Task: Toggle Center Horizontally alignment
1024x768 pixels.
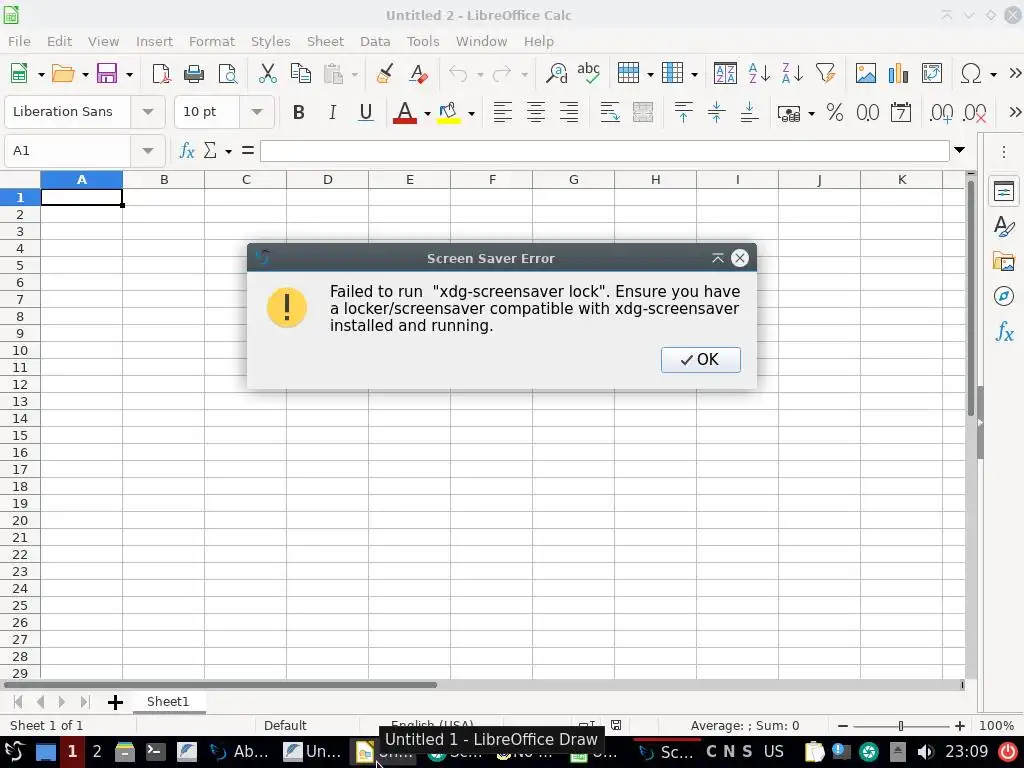Action: (536, 112)
